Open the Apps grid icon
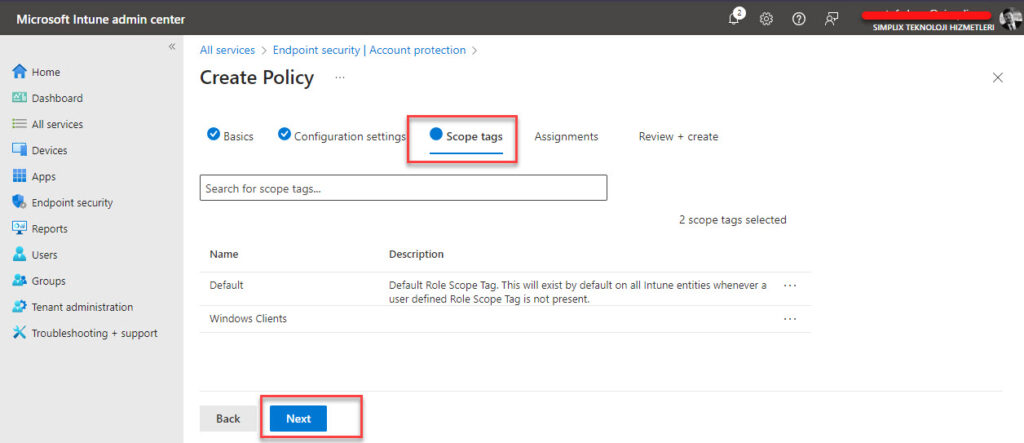This screenshot has width=1024, height=443. (x=19, y=176)
